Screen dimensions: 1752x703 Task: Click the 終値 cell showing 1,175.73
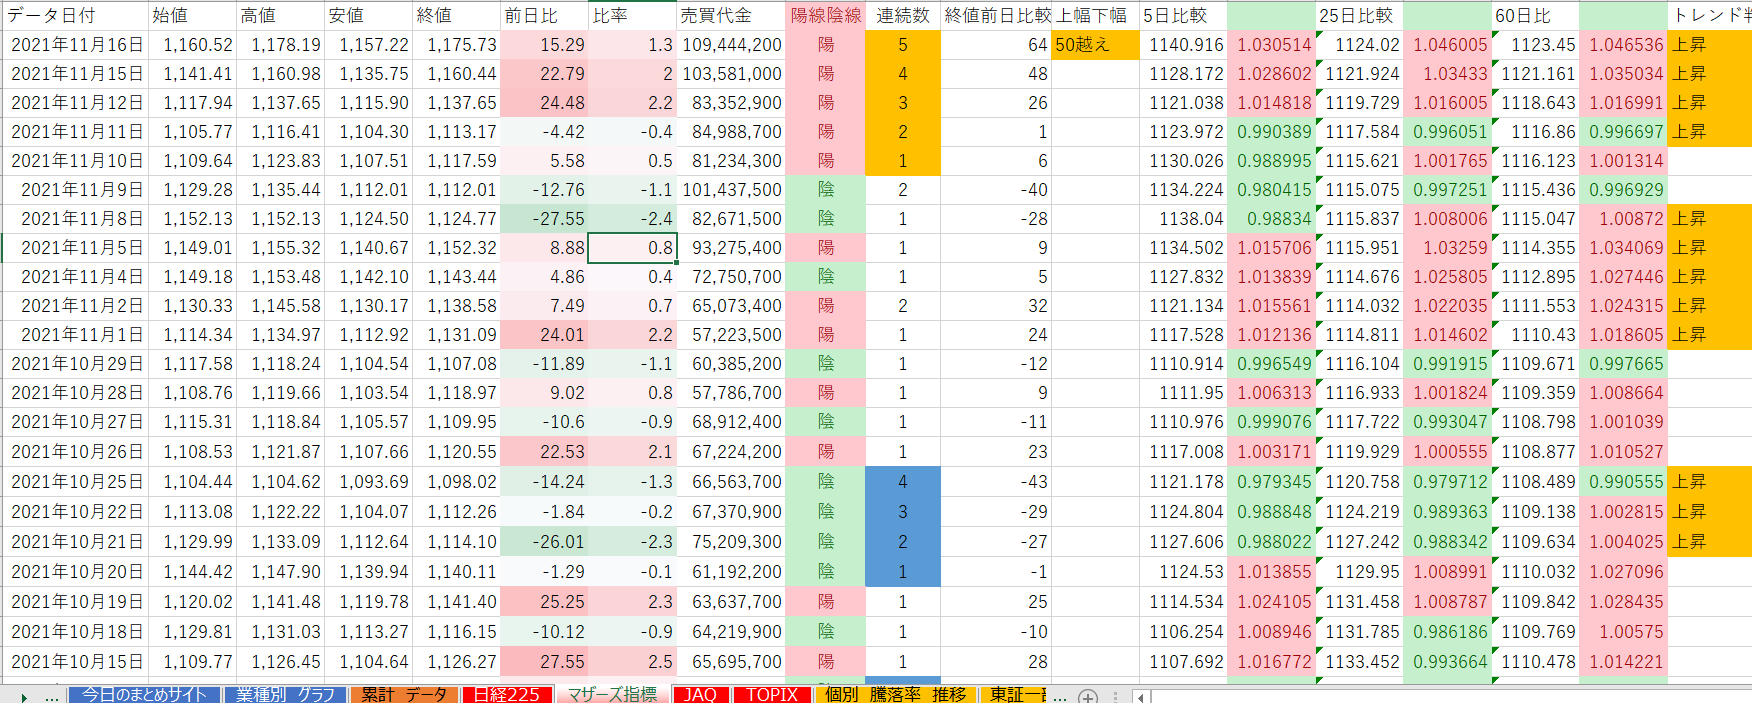pos(456,45)
